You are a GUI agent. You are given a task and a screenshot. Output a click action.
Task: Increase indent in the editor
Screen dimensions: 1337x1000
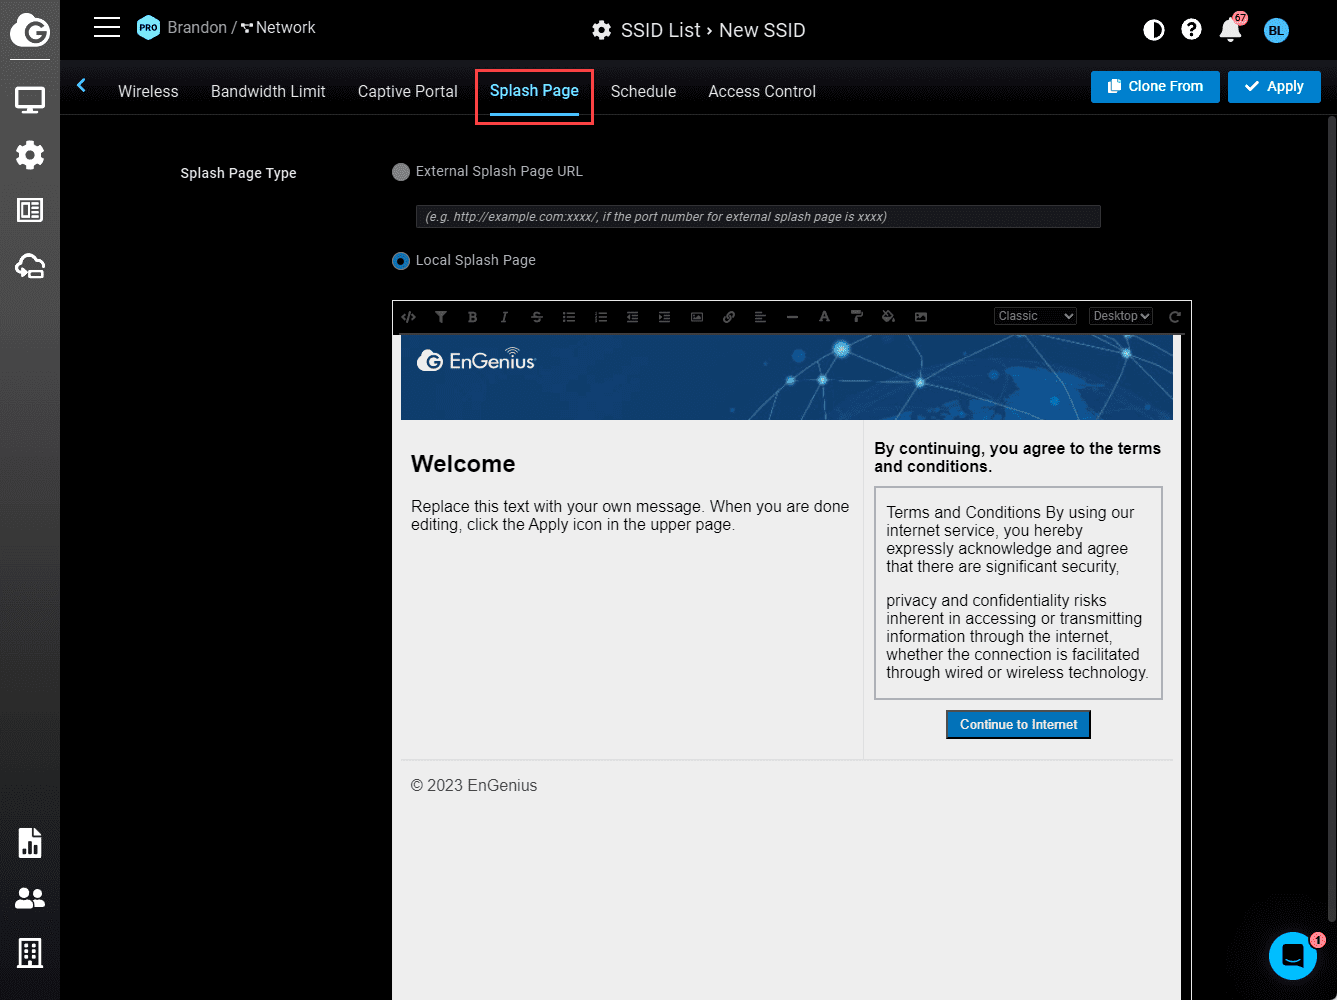[665, 317]
